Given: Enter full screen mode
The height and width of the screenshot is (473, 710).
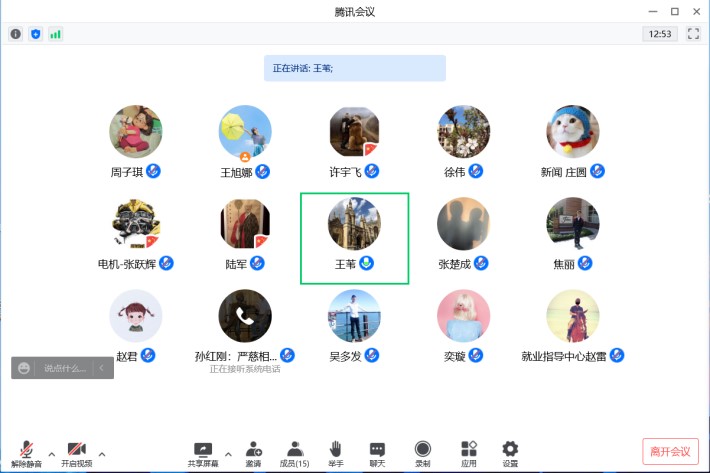Looking at the screenshot, I should (692, 33).
